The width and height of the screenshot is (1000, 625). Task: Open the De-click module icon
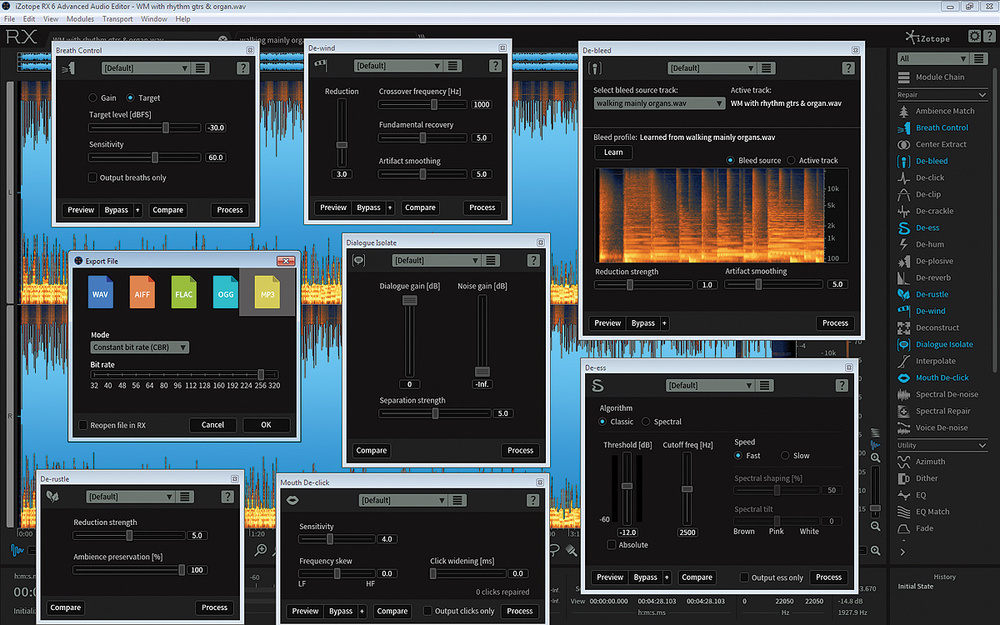(x=904, y=177)
